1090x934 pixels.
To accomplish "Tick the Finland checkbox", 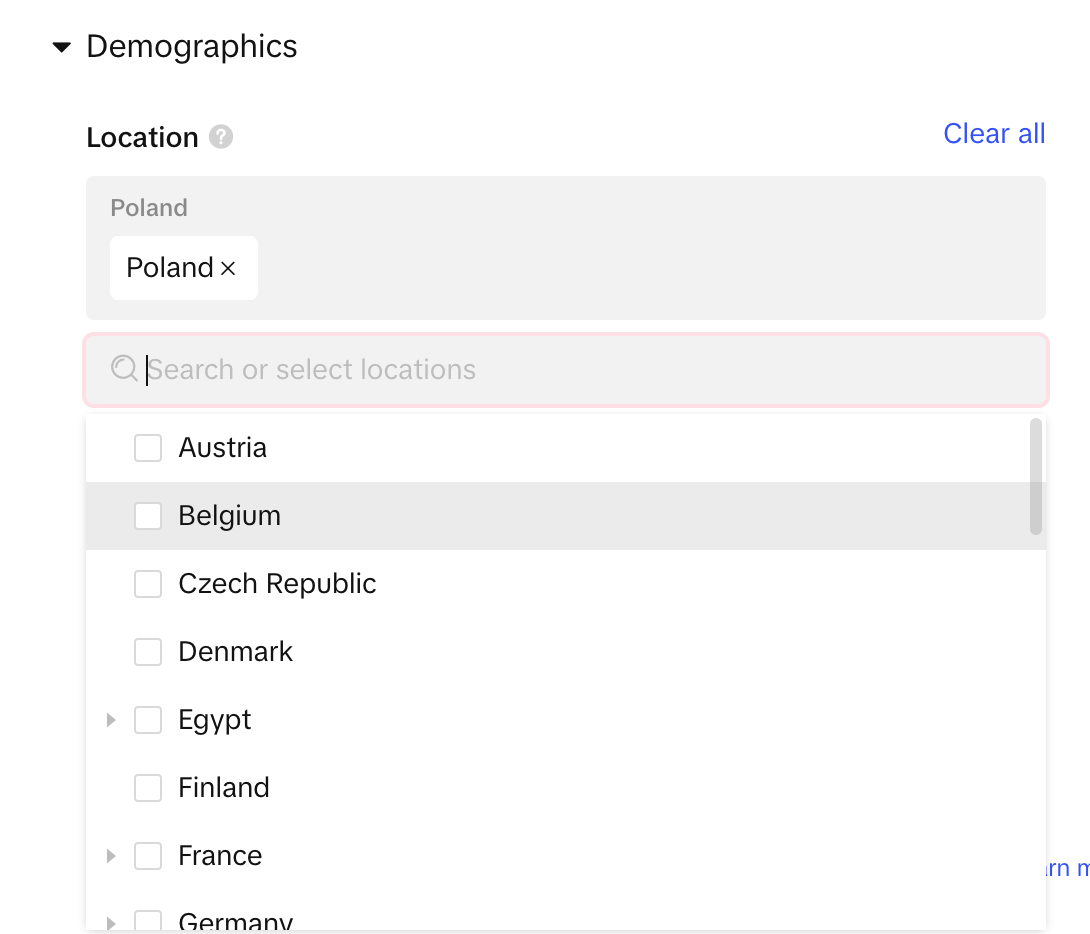I will point(148,788).
